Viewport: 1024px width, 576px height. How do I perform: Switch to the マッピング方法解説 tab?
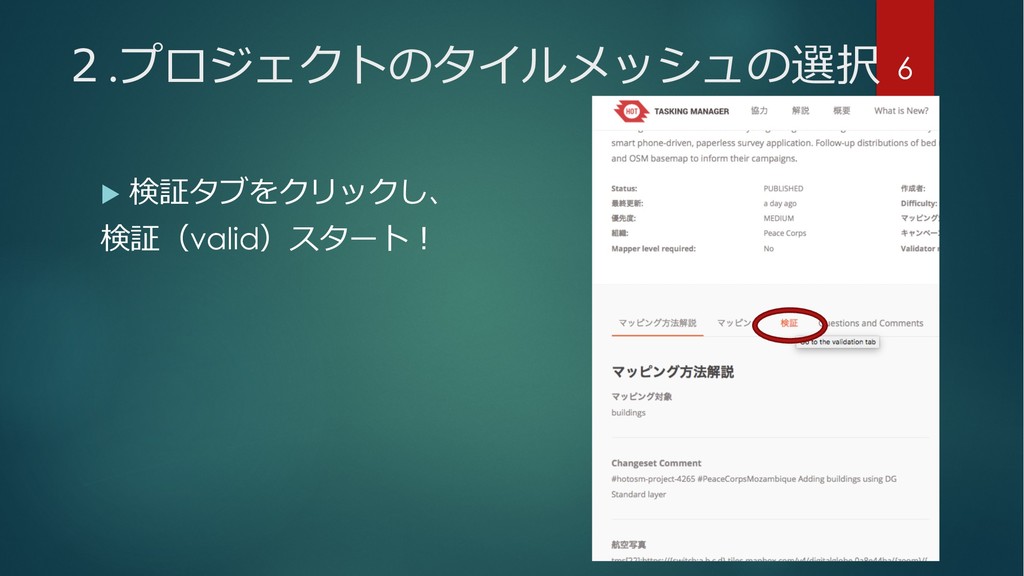pyautogui.click(x=657, y=323)
